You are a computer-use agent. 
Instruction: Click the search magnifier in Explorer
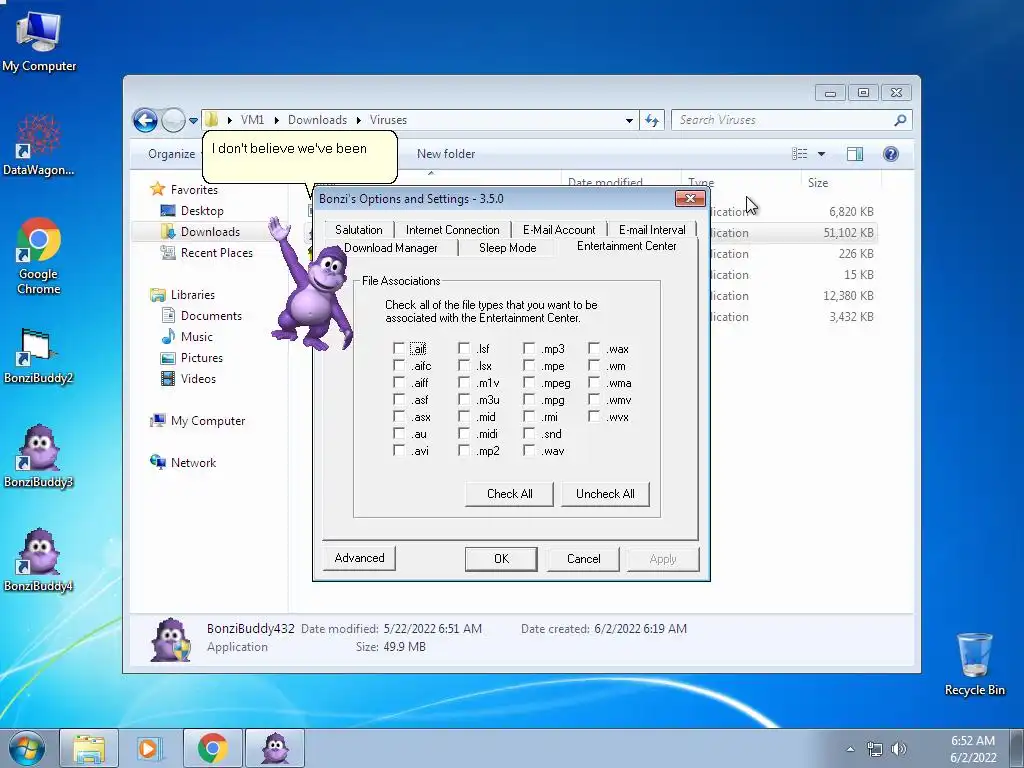pos(900,120)
